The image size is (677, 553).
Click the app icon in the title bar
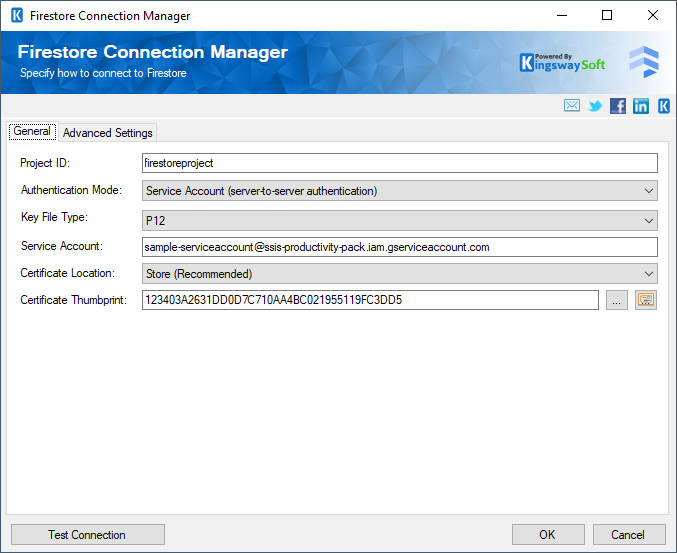17,16
